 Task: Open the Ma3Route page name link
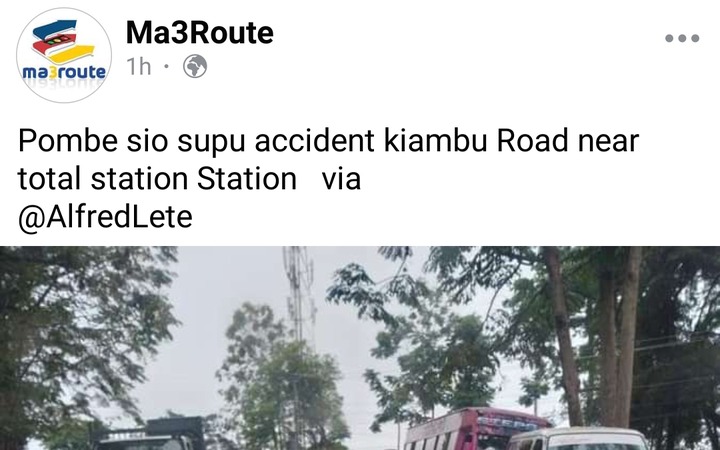click(200, 33)
